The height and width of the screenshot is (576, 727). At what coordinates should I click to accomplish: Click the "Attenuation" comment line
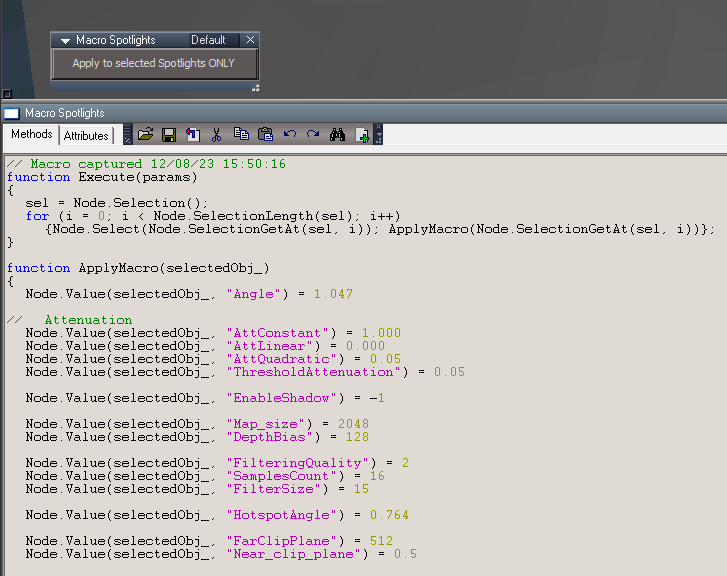pyautogui.click(x=70, y=320)
